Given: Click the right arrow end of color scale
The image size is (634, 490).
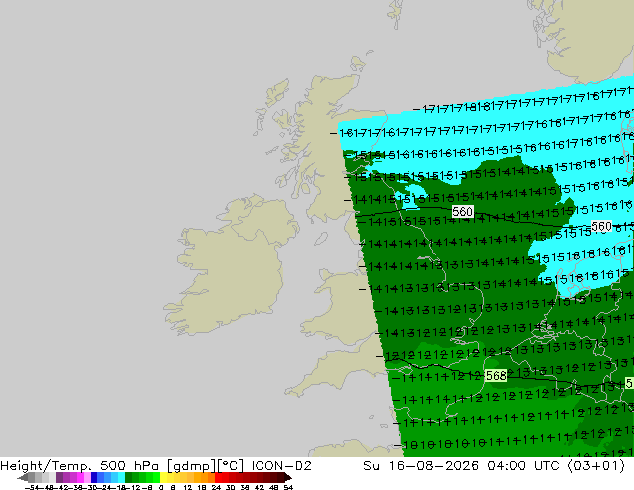Looking at the screenshot, I should click(x=288, y=477).
